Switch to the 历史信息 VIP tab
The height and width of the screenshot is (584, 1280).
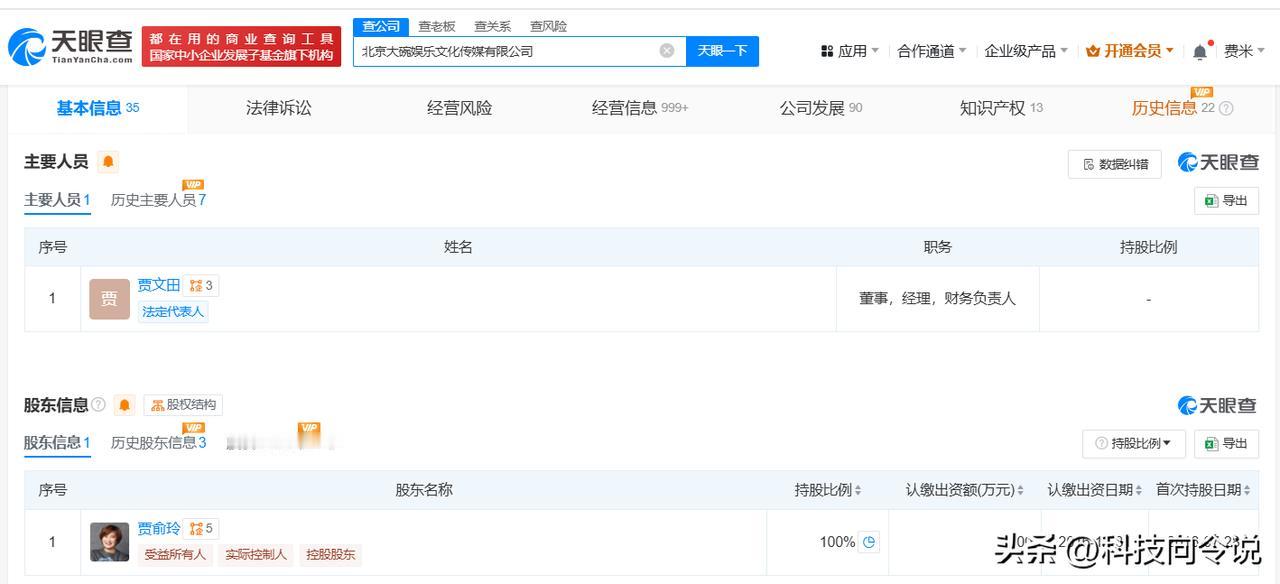click(x=1172, y=107)
